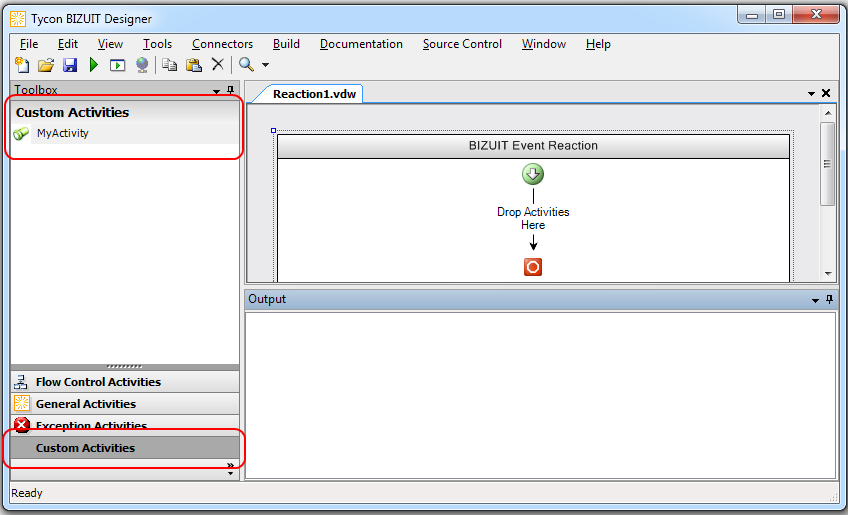Open the View menu
848x515 pixels.
tap(110, 44)
